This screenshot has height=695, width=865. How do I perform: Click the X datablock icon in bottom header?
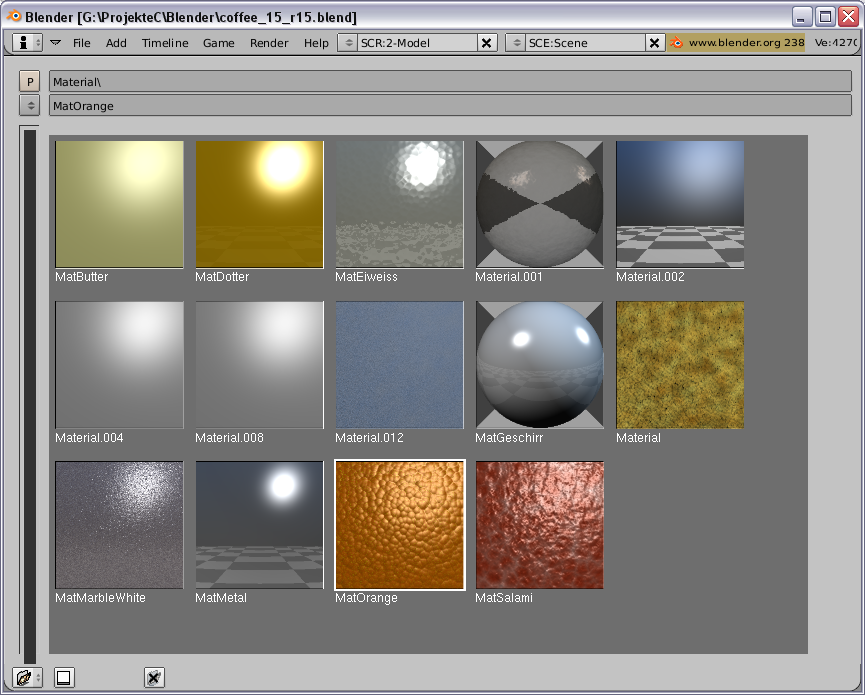click(153, 677)
